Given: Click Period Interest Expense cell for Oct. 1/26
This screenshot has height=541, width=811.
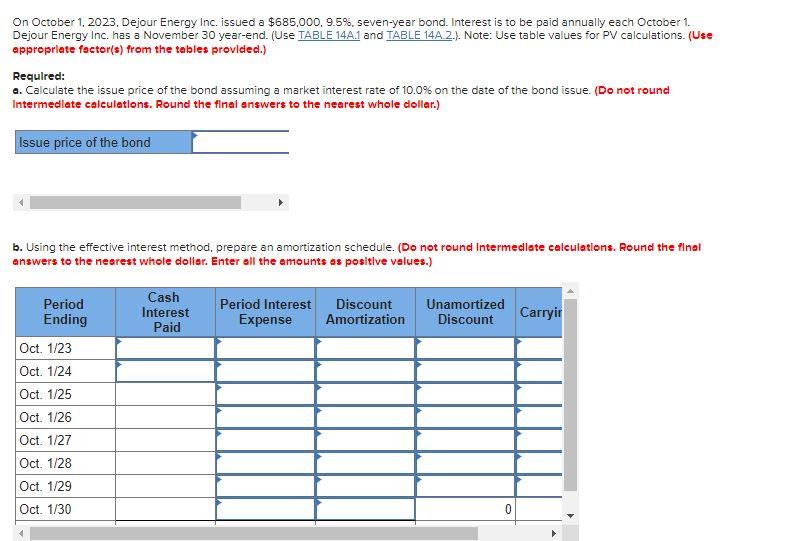Looking at the screenshot, I should click(265, 417).
